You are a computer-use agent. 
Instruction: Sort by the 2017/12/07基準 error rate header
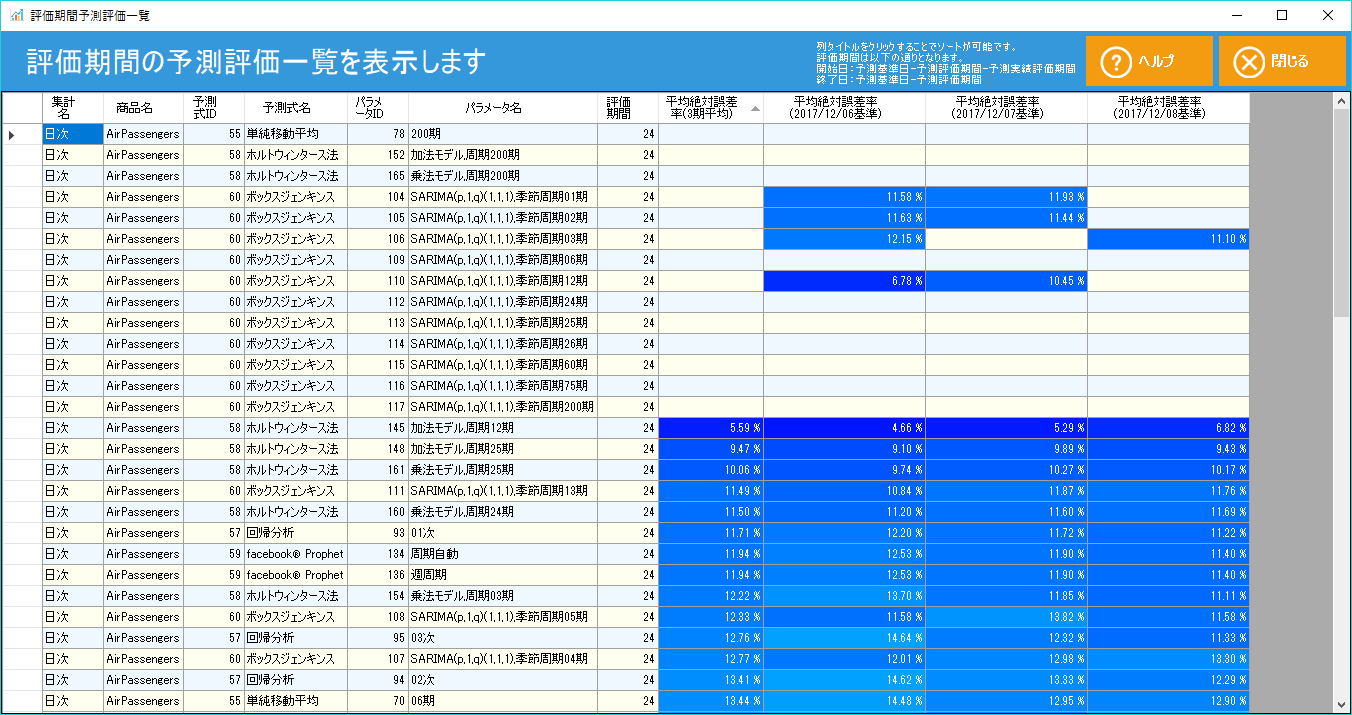click(1006, 108)
